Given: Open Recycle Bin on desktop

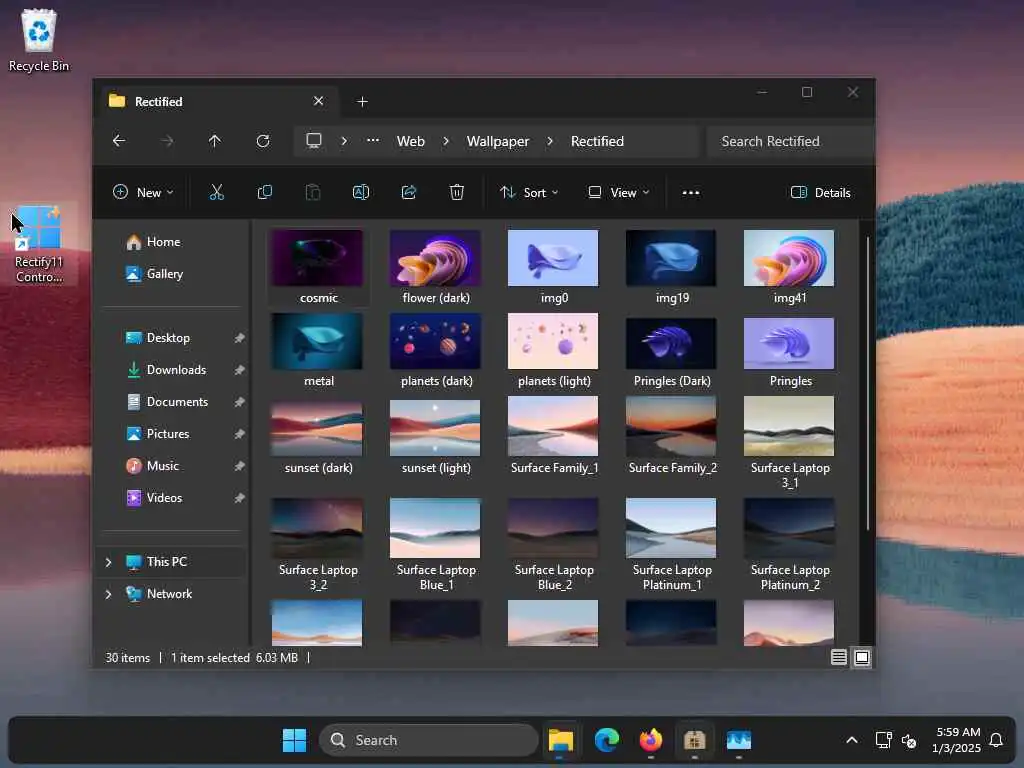Looking at the screenshot, I should (x=39, y=40).
